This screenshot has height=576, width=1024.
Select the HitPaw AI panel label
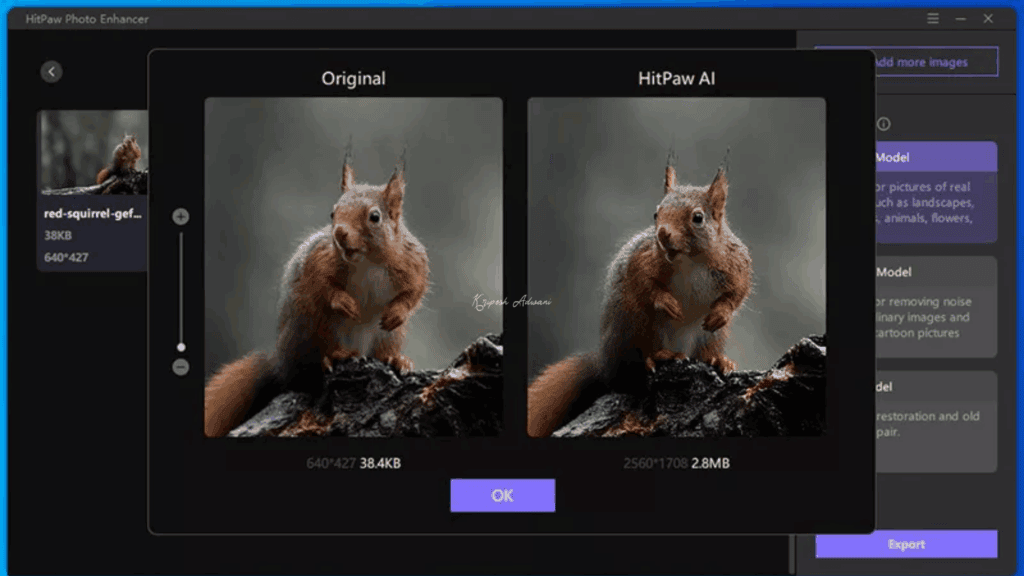(675, 77)
